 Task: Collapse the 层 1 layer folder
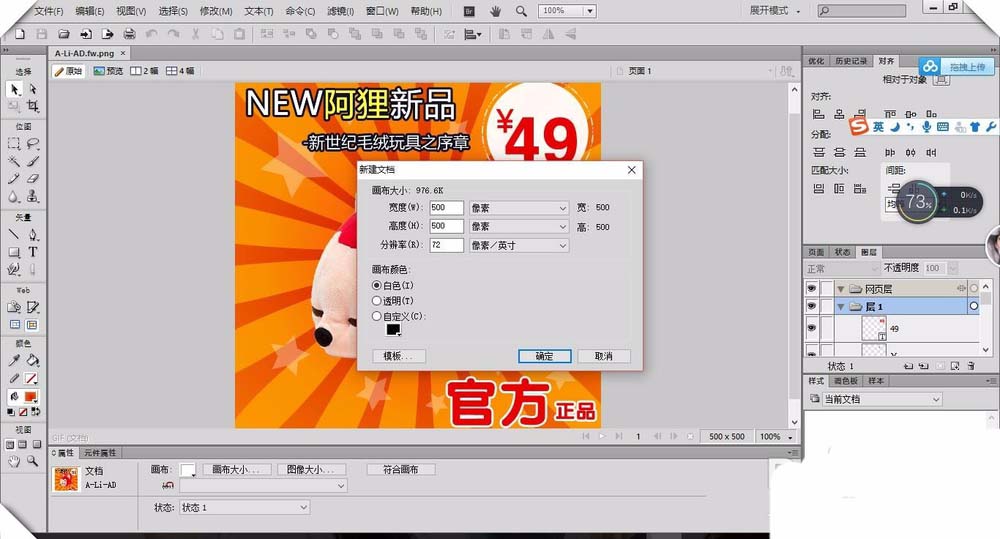pos(841,307)
